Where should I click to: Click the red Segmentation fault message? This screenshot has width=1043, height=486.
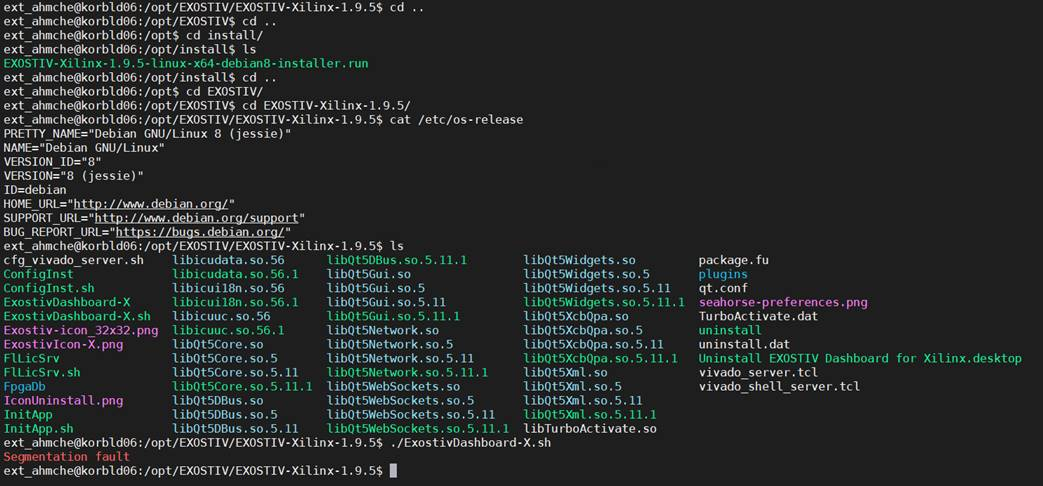coord(67,457)
